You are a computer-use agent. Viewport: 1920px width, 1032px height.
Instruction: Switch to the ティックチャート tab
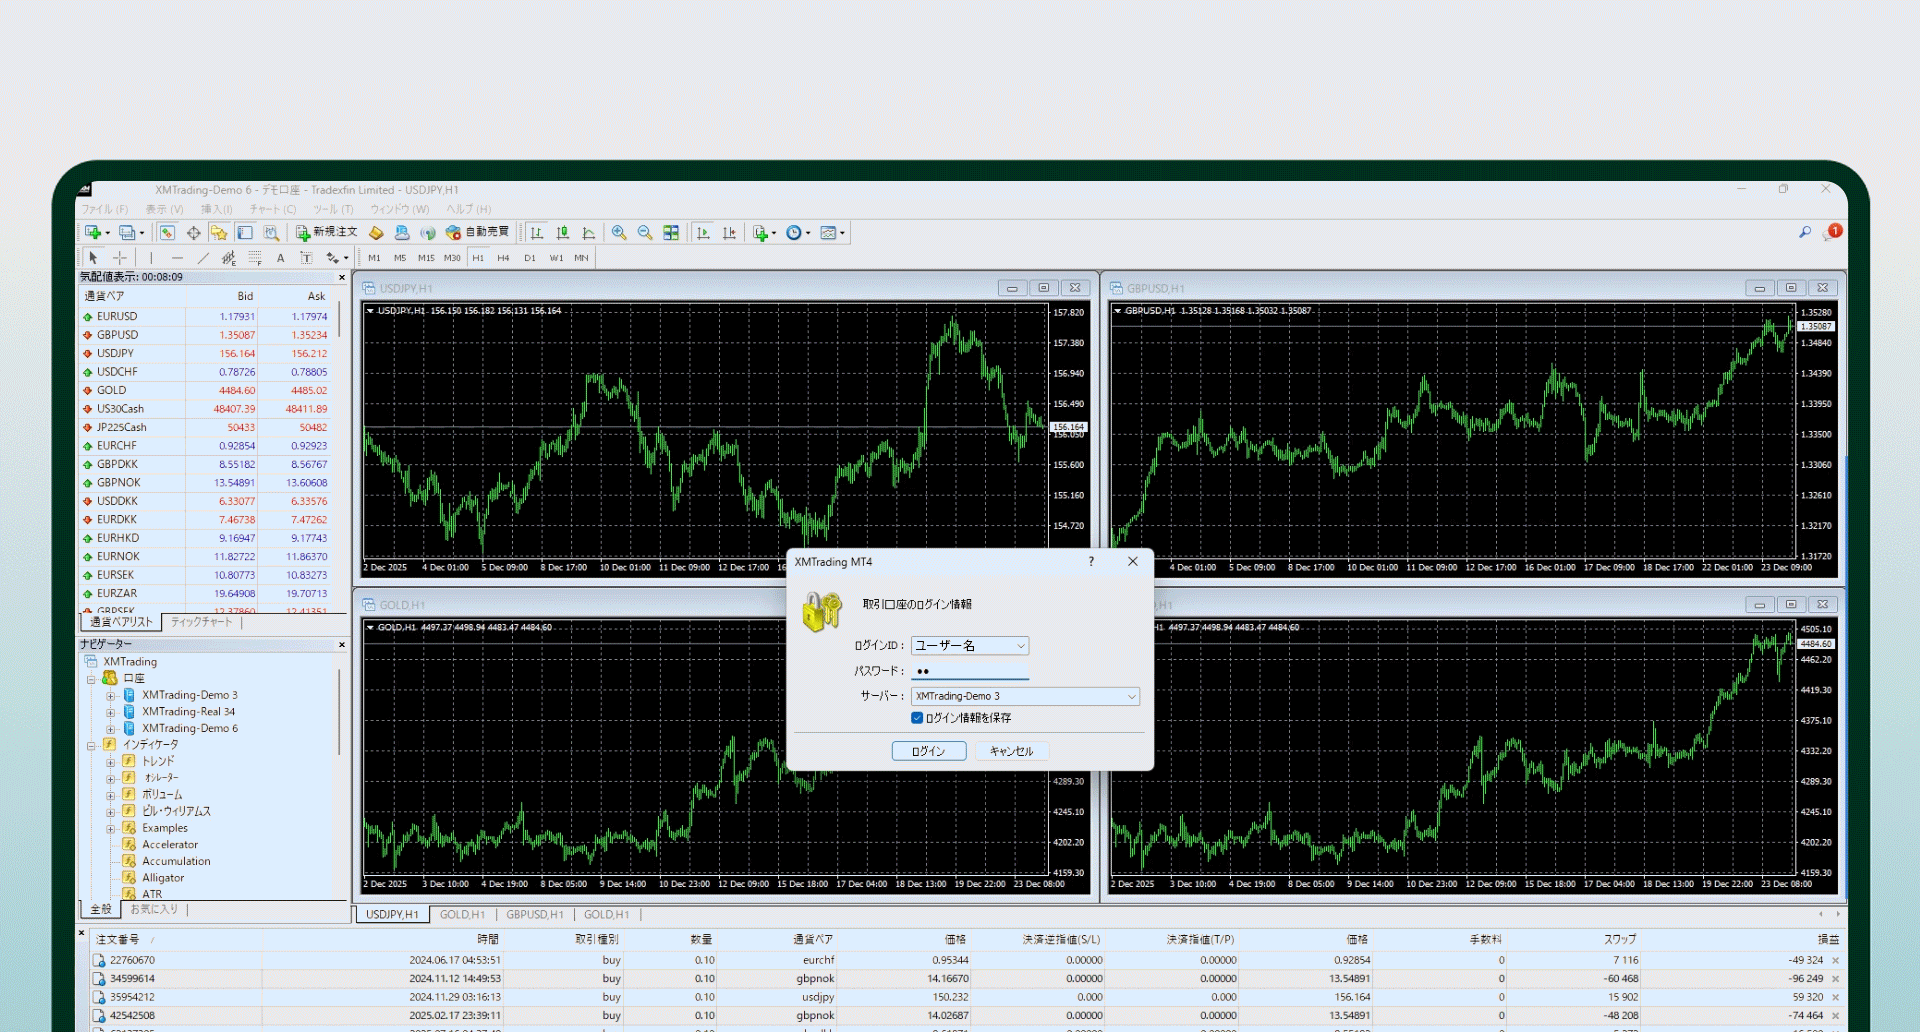(x=201, y=622)
